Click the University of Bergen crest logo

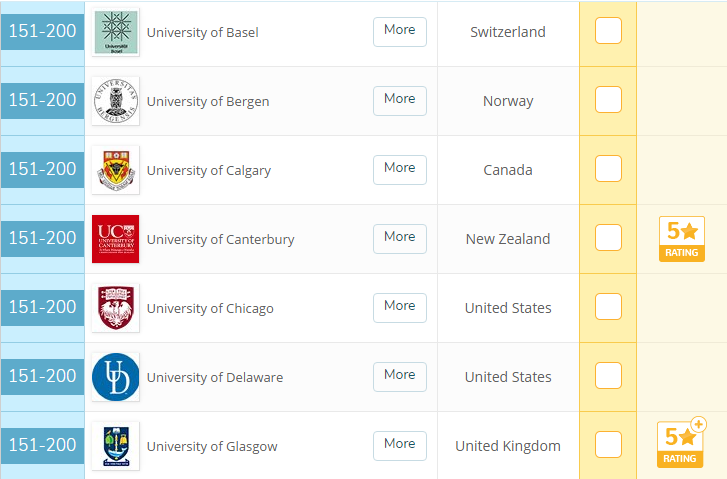tap(115, 101)
